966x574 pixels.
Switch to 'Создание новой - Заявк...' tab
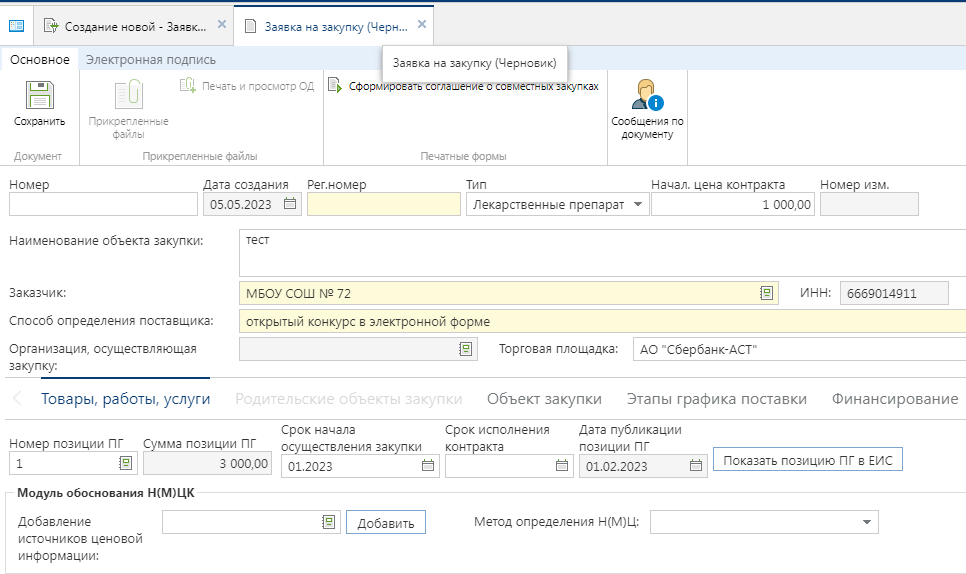click(135, 26)
